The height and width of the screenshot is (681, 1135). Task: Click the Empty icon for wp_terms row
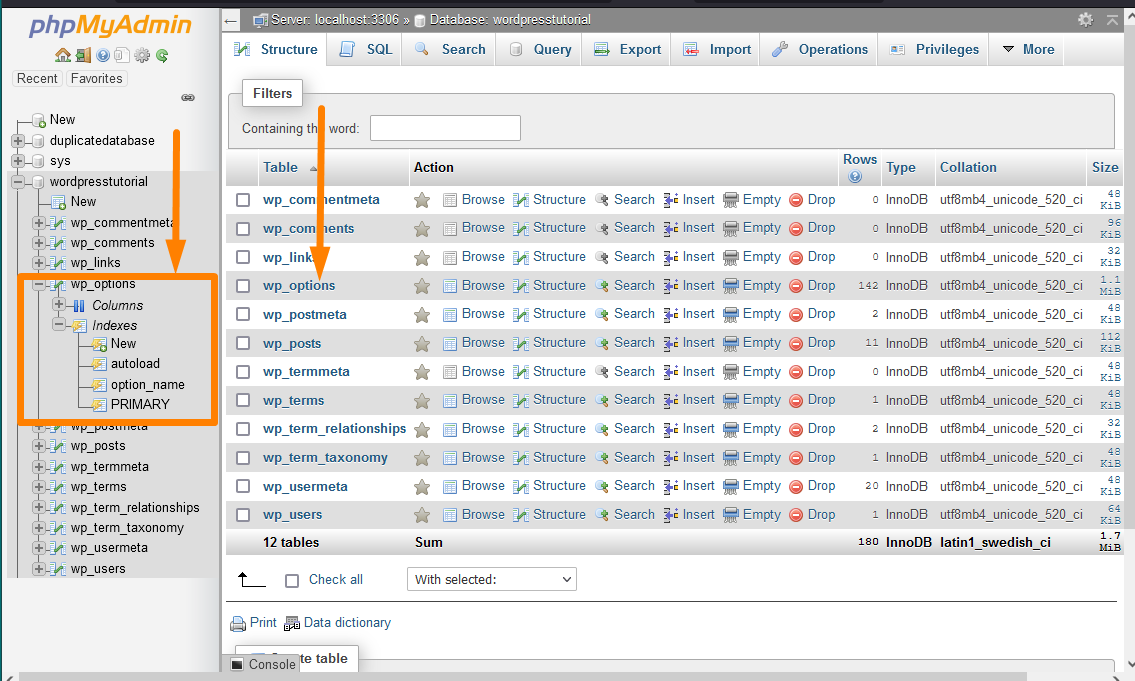pyautogui.click(x=731, y=400)
